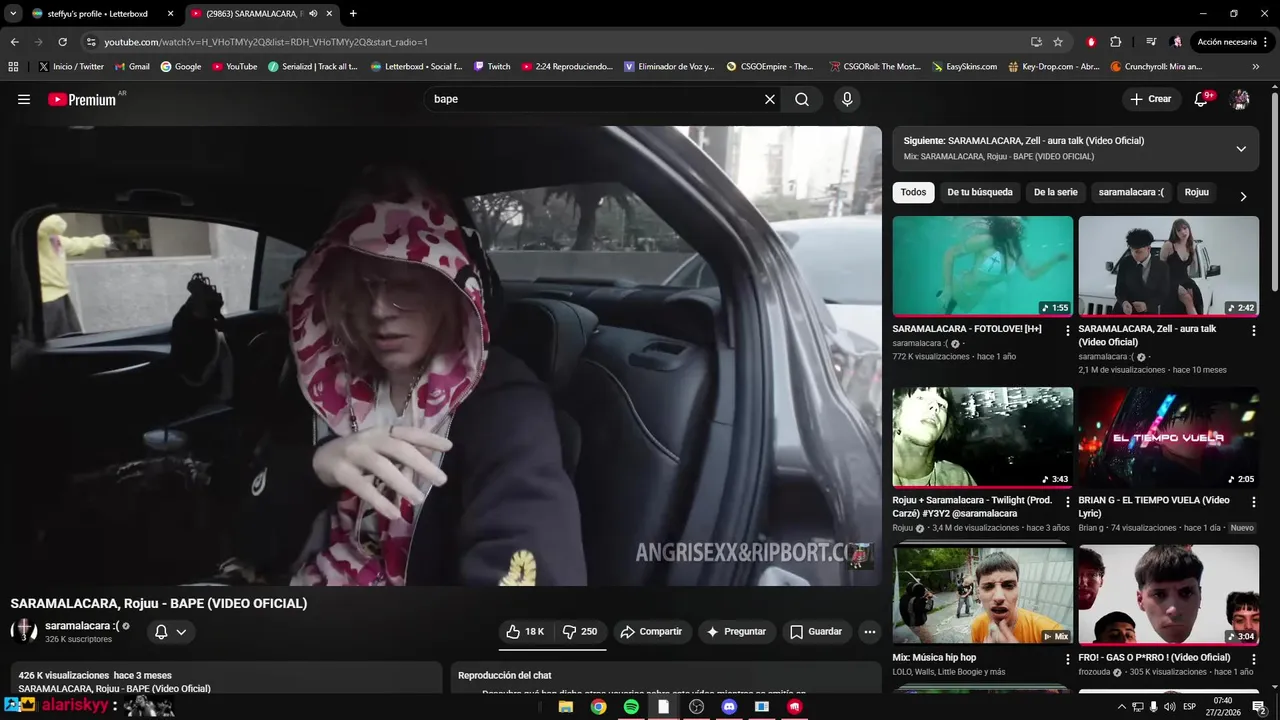1280x720 pixels.
Task: Open more actions ellipsis below video
Action: 870,632
